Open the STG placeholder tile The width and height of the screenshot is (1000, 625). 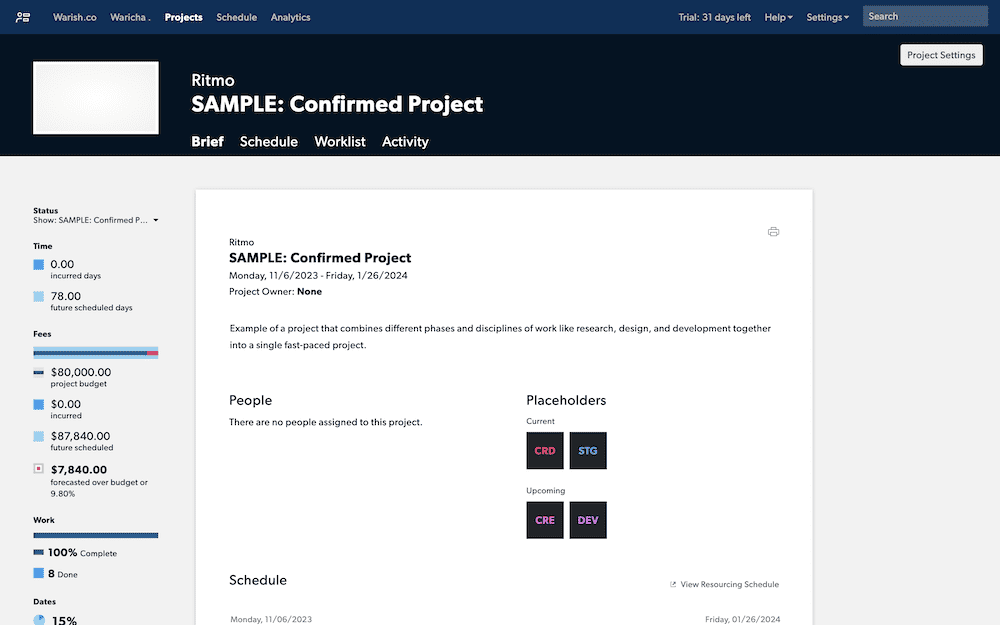tap(588, 450)
